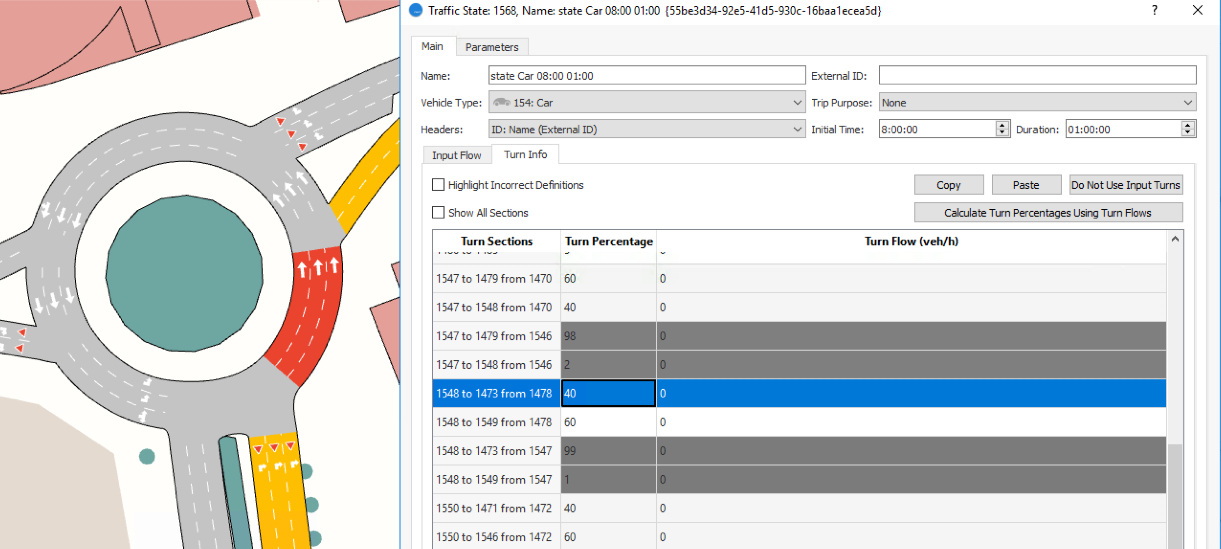Click the Do Not Use Input Turns button
Viewport: 1221px width, 549px height.
tap(1125, 185)
